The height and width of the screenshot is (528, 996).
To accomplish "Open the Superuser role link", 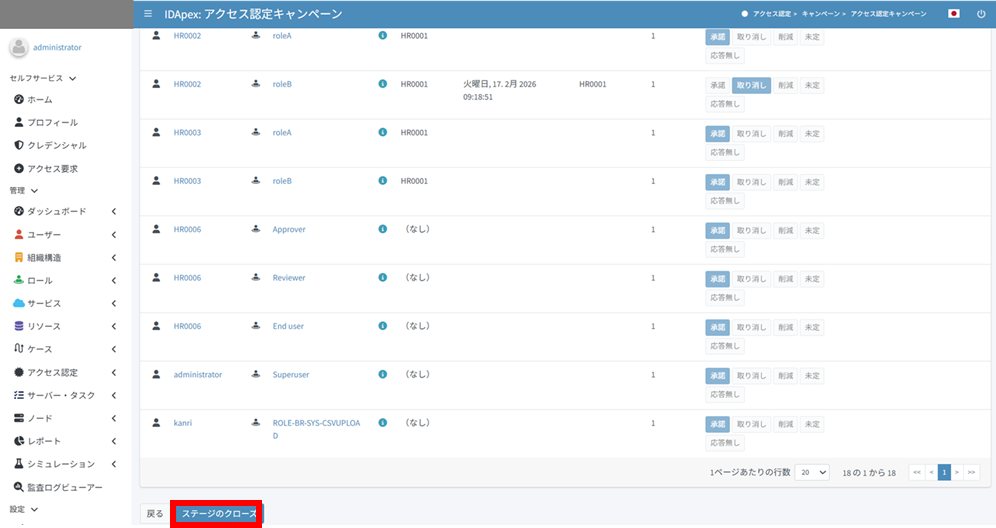I will point(291,374).
